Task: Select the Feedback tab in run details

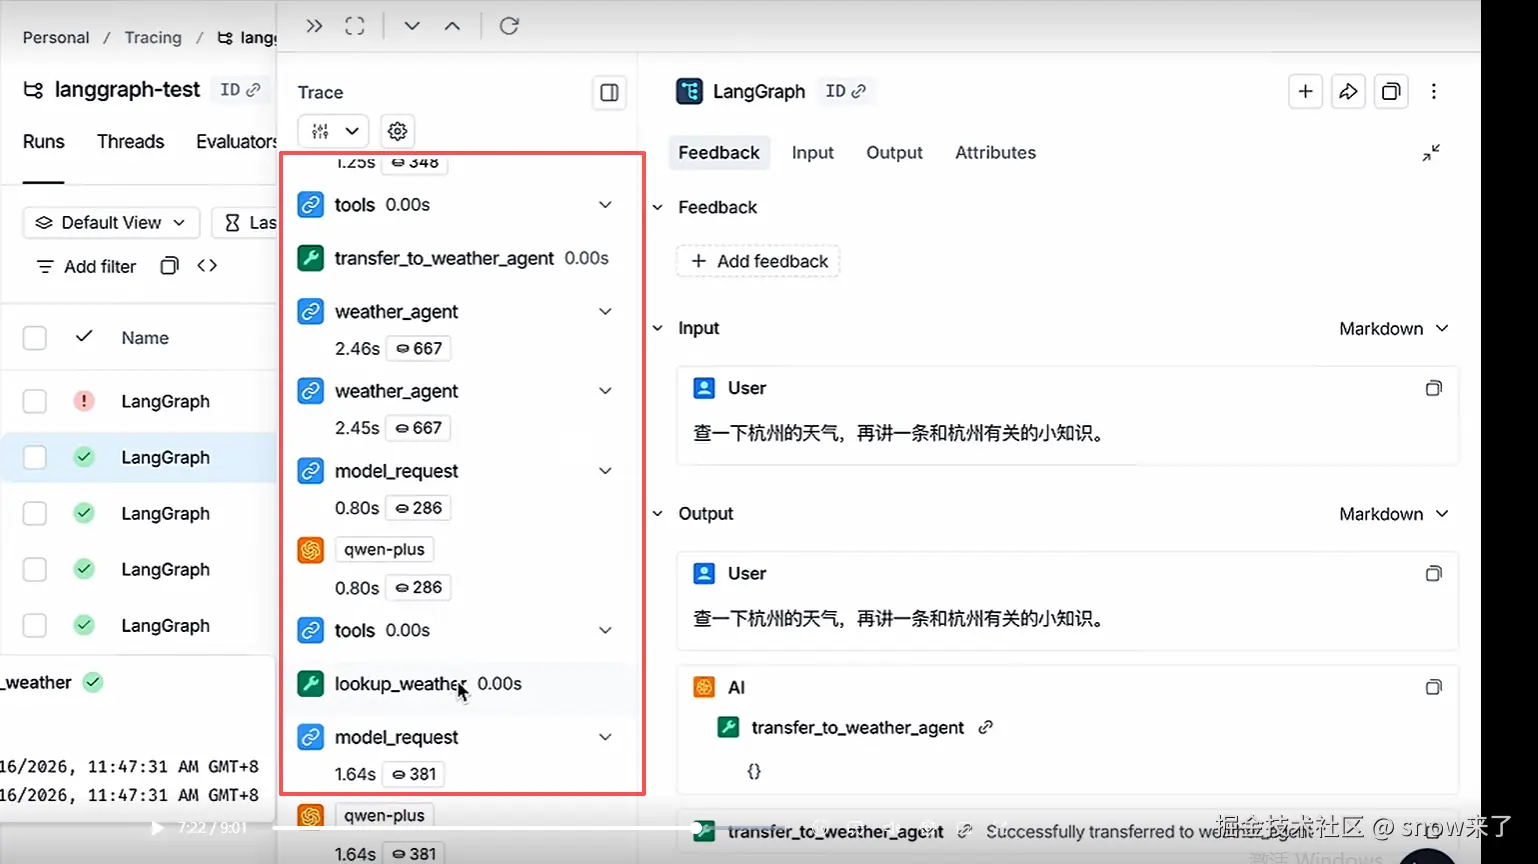Action: click(719, 153)
